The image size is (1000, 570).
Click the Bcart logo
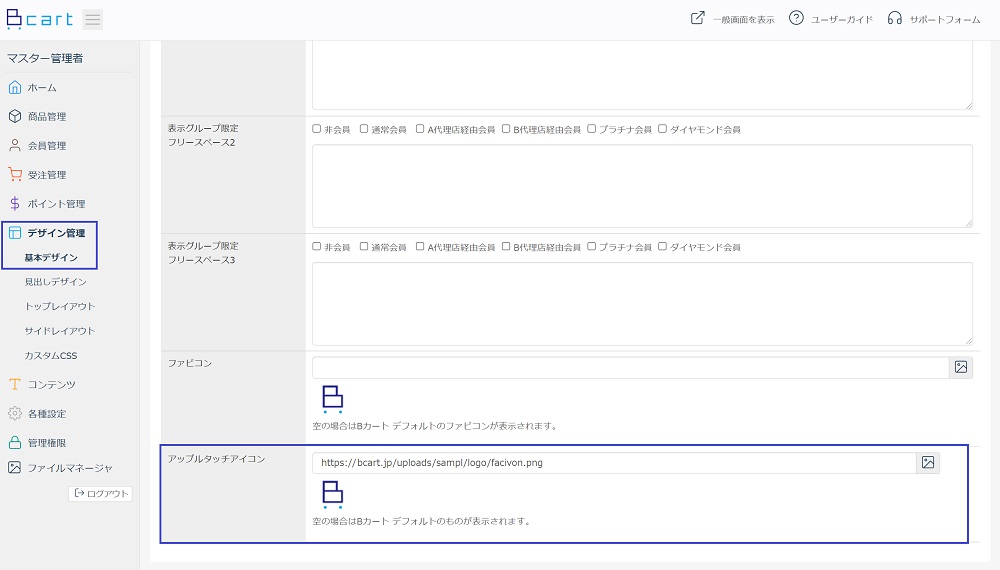pyautogui.click(x=40, y=19)
